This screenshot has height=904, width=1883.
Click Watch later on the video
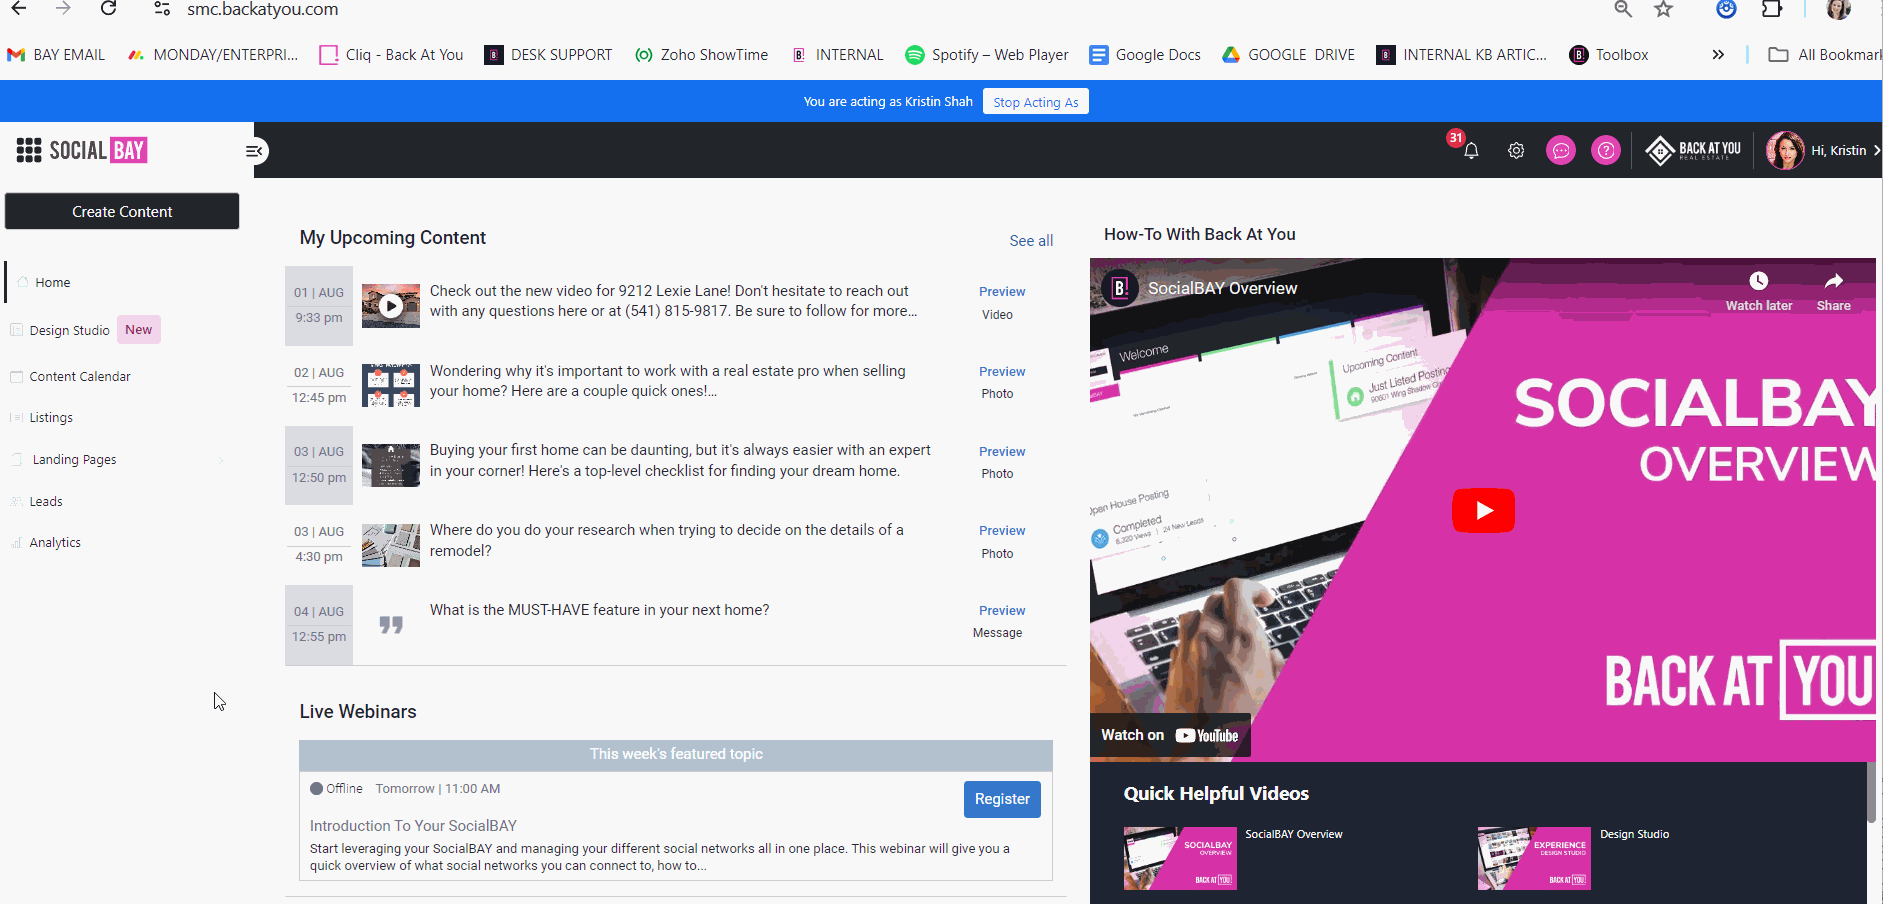(x=1759, y=291)
